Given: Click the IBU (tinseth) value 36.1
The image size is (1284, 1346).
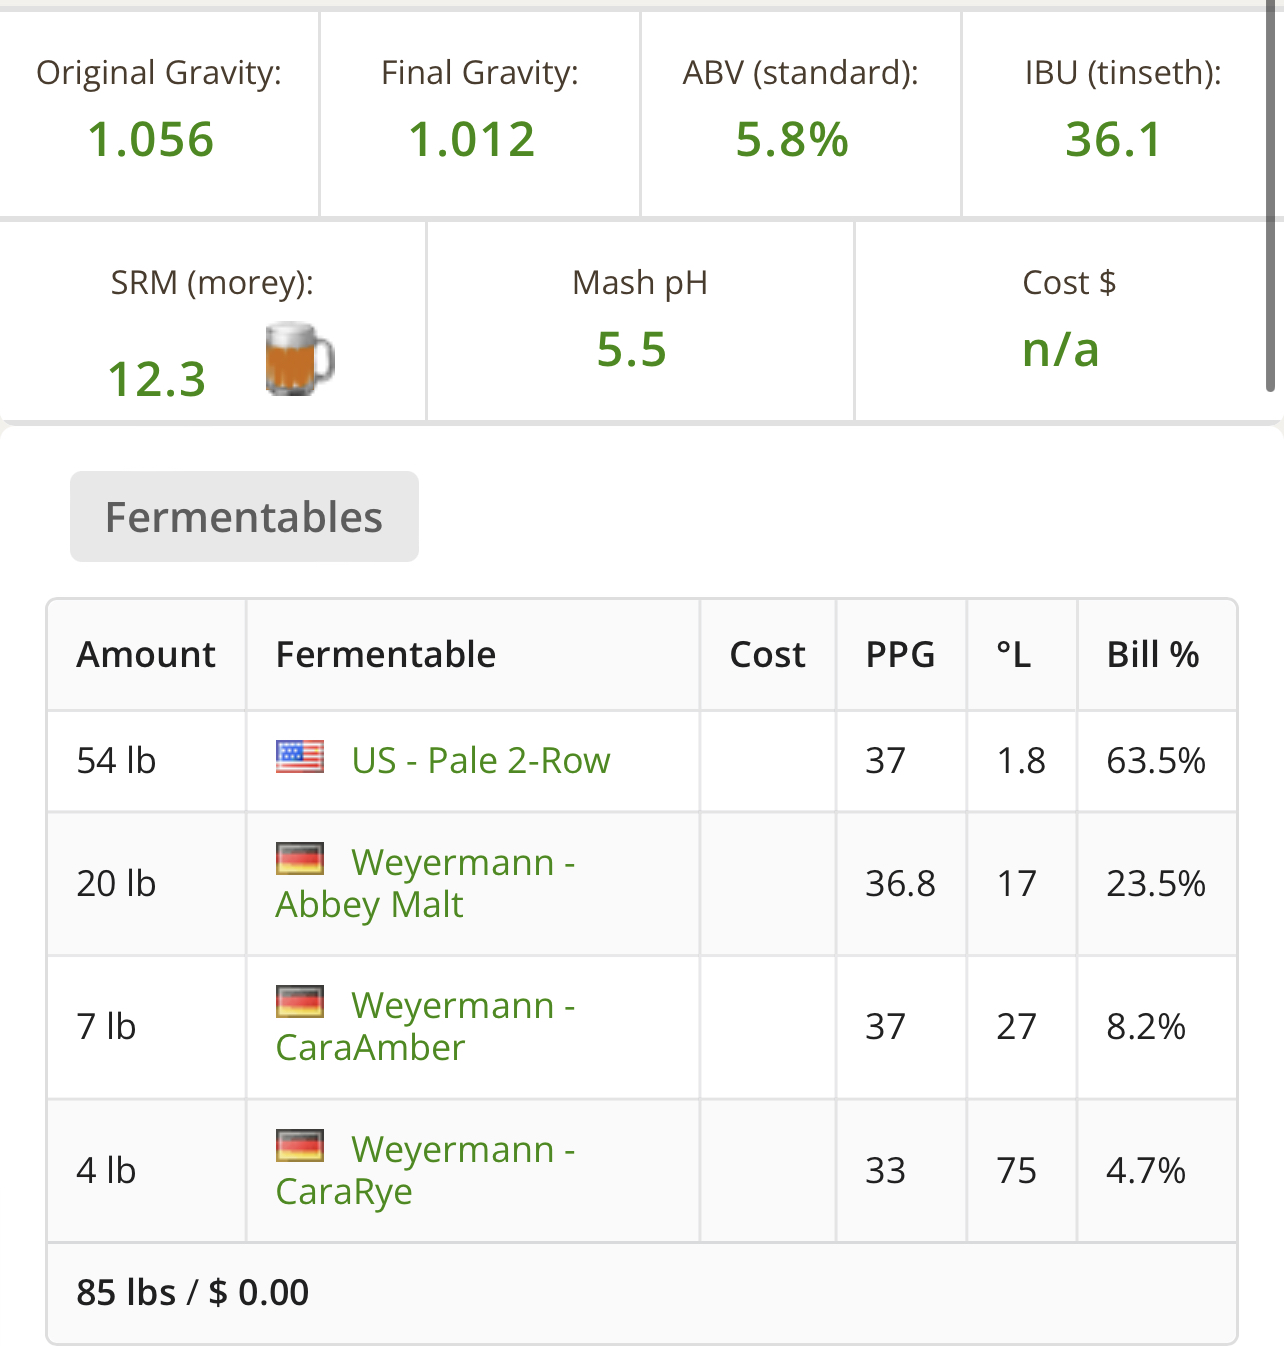Looking at the screenshot, I should click(x=1114, y=139).
